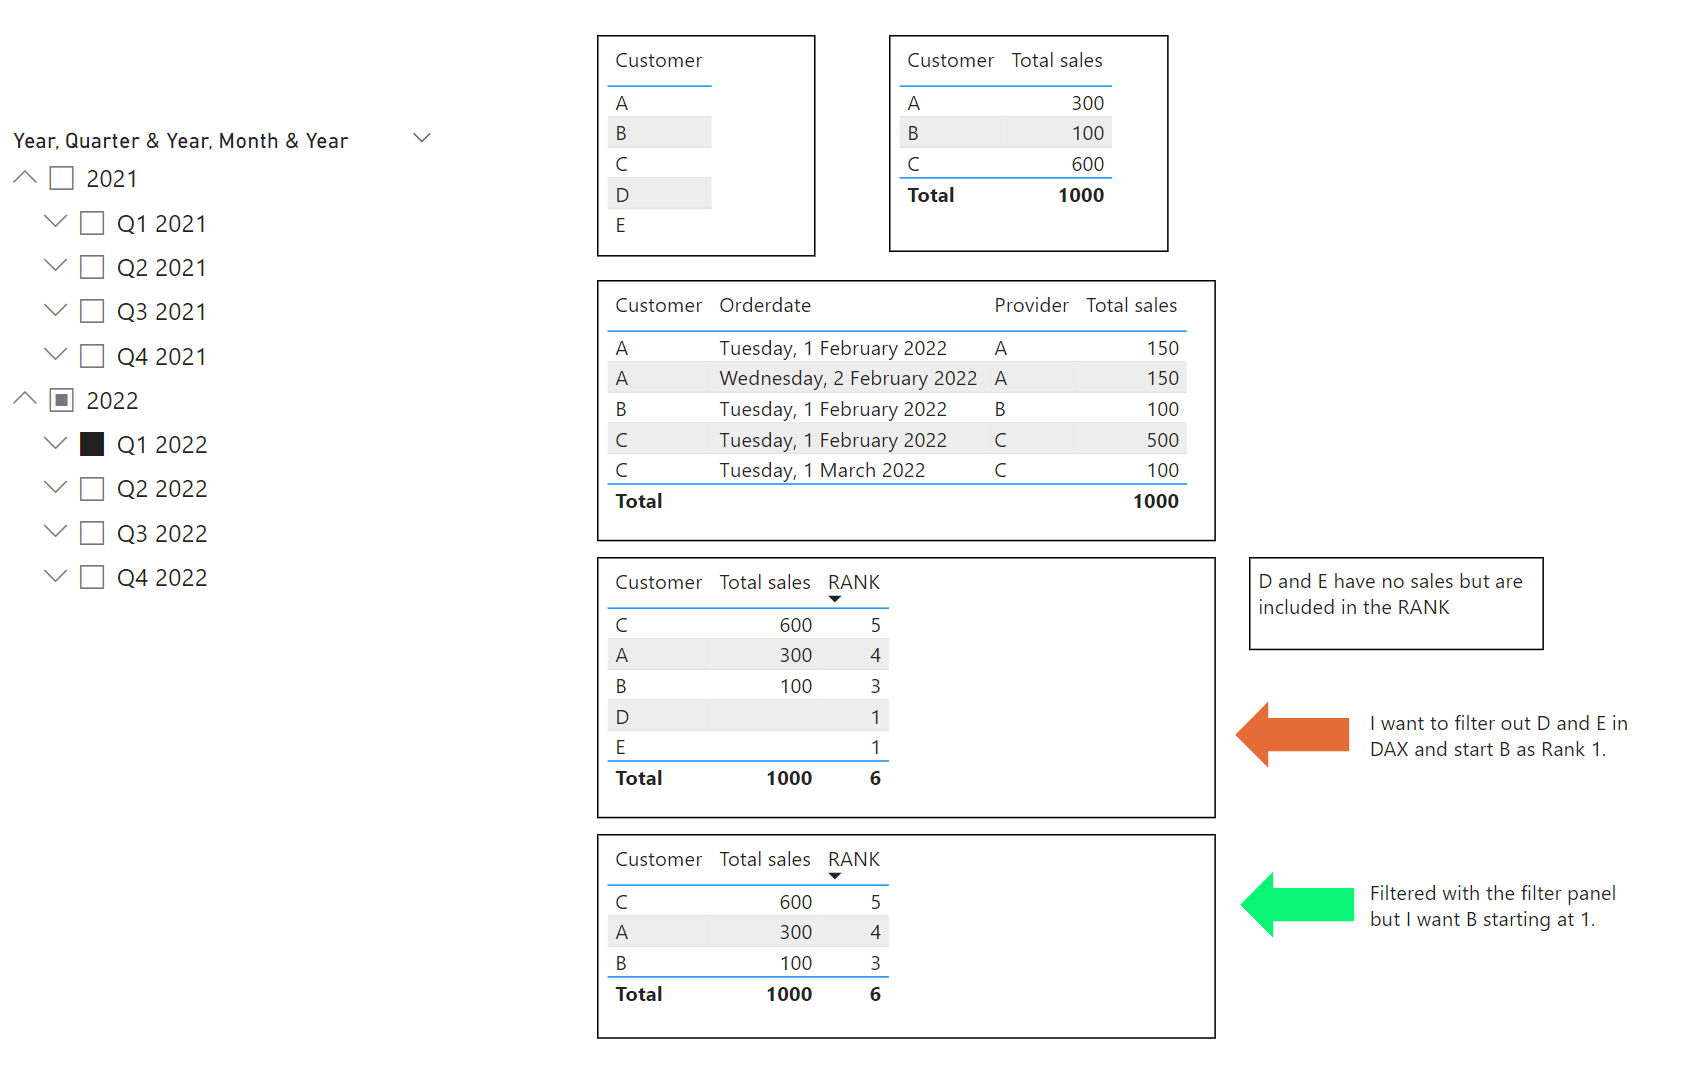Screen dimensions: 1690x1070
Task: Open the slicer header dropdown chevron
Action: pos(421,137)
